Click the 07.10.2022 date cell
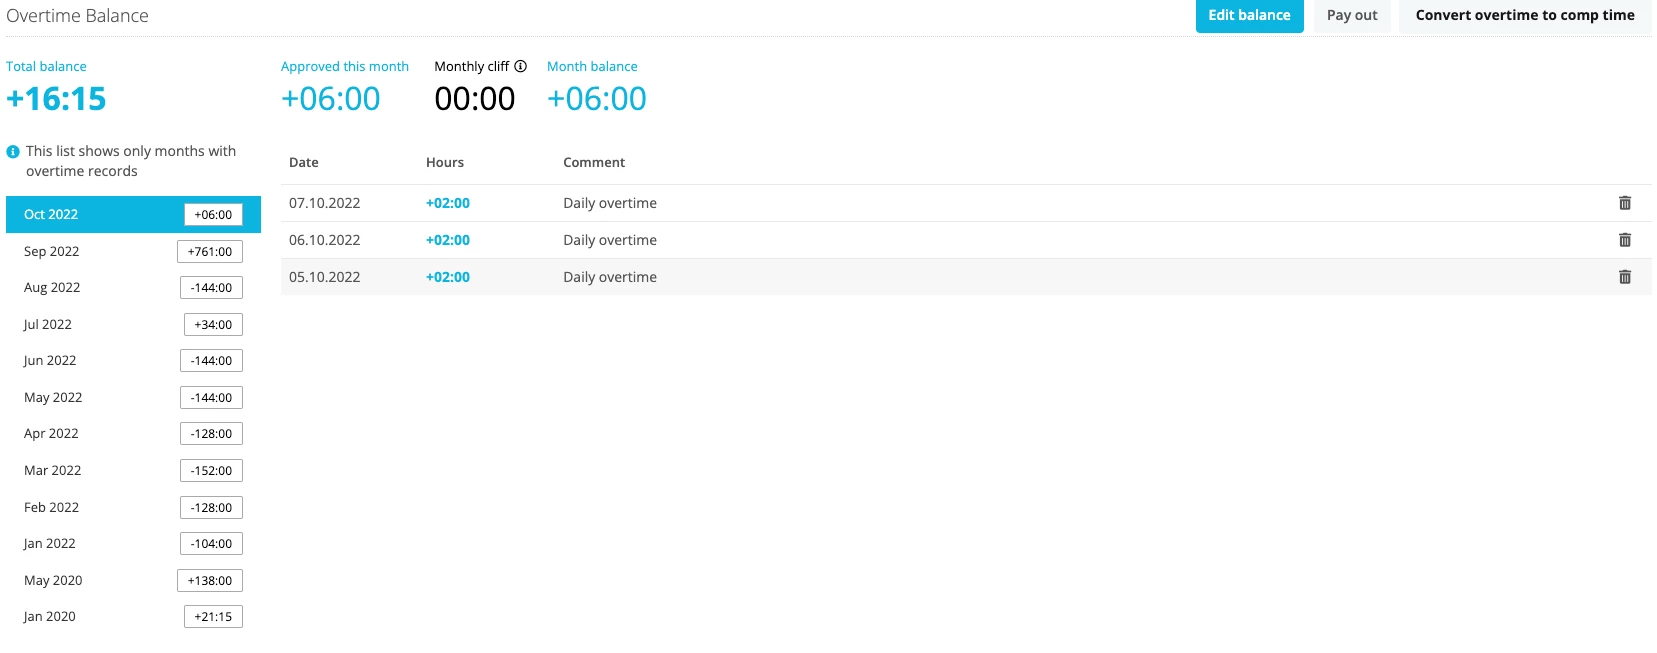 pos(325,203)
